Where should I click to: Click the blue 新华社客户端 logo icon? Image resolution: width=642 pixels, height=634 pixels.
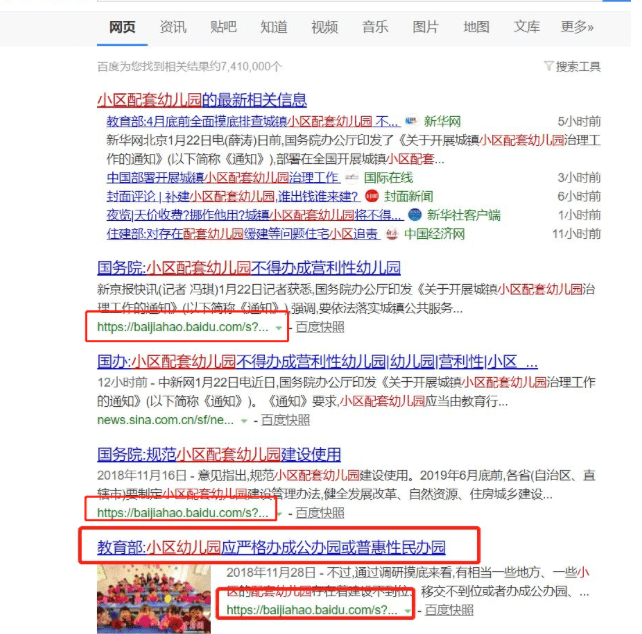pos(415,215)
